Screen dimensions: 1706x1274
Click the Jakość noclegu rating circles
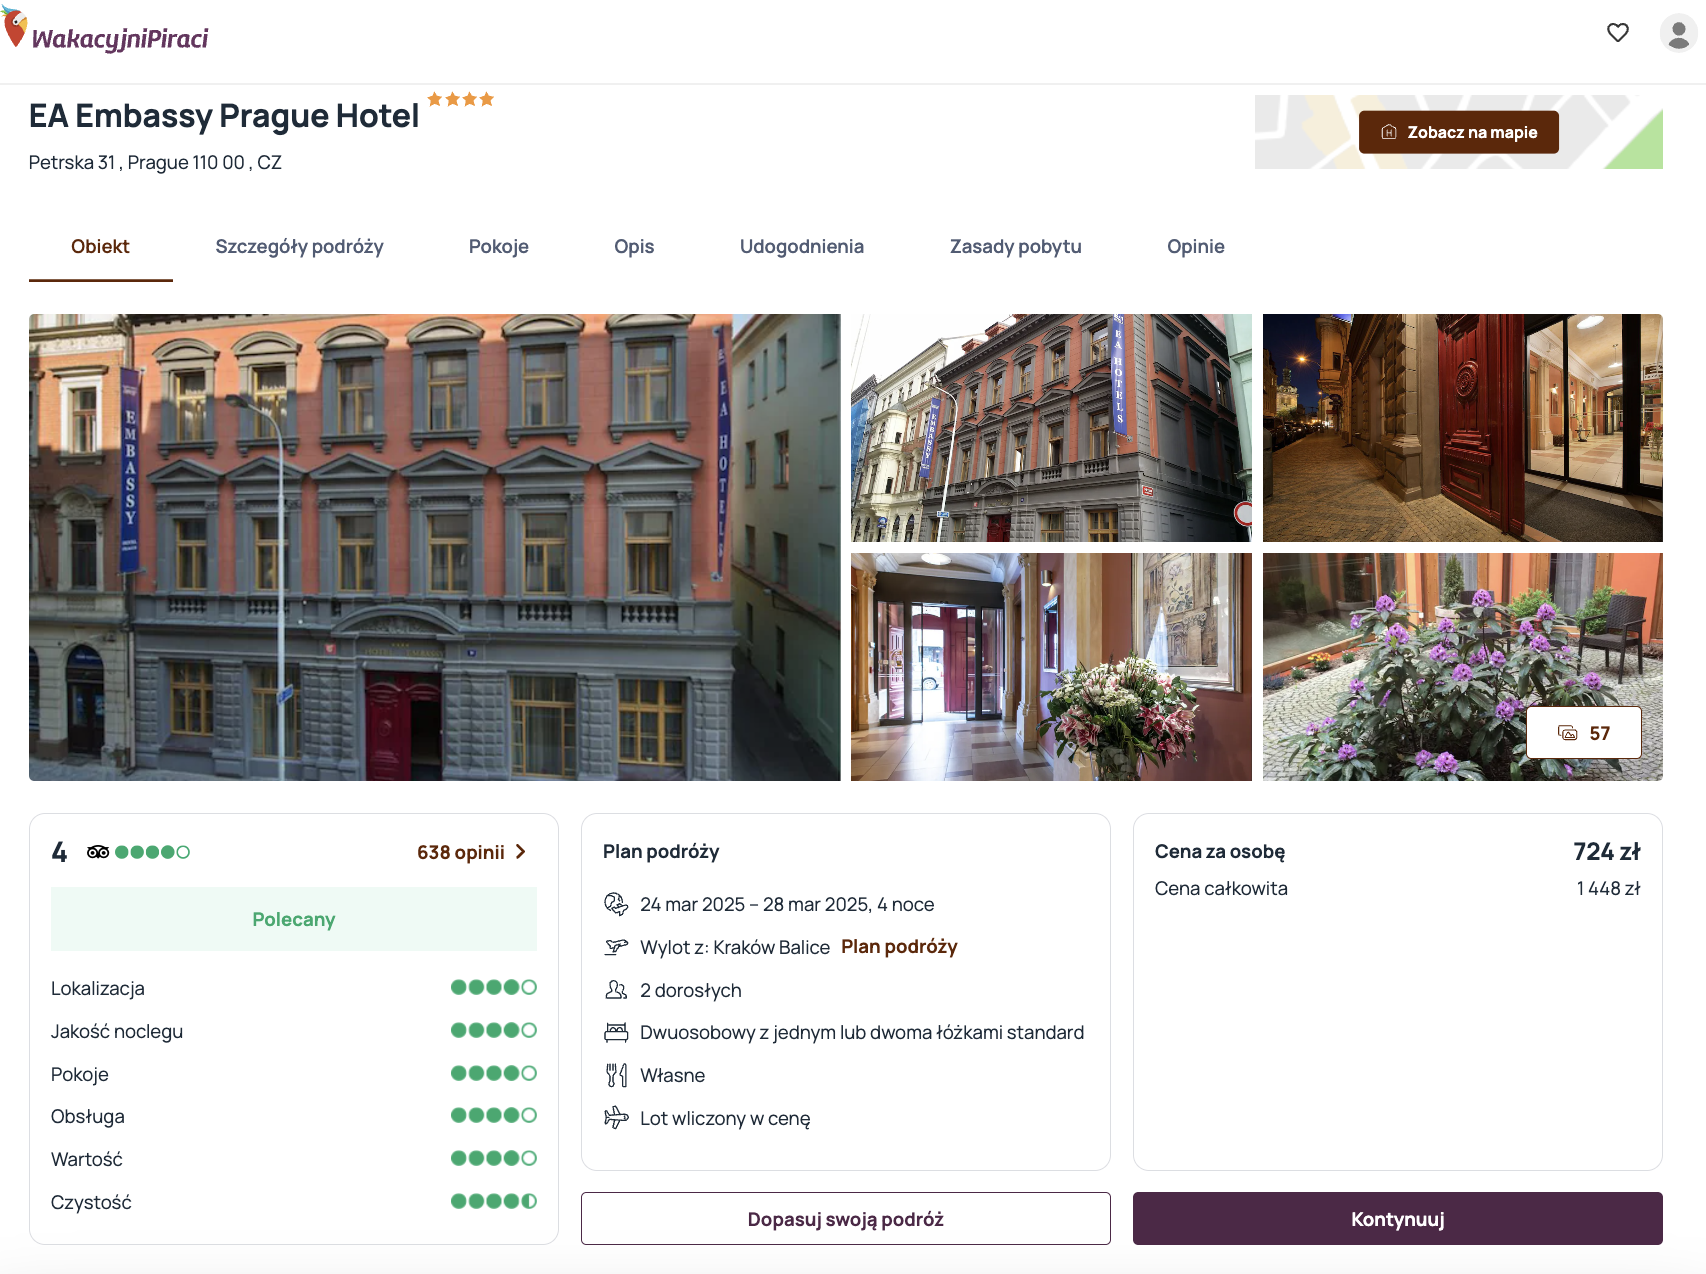[x=494, y=1030]
